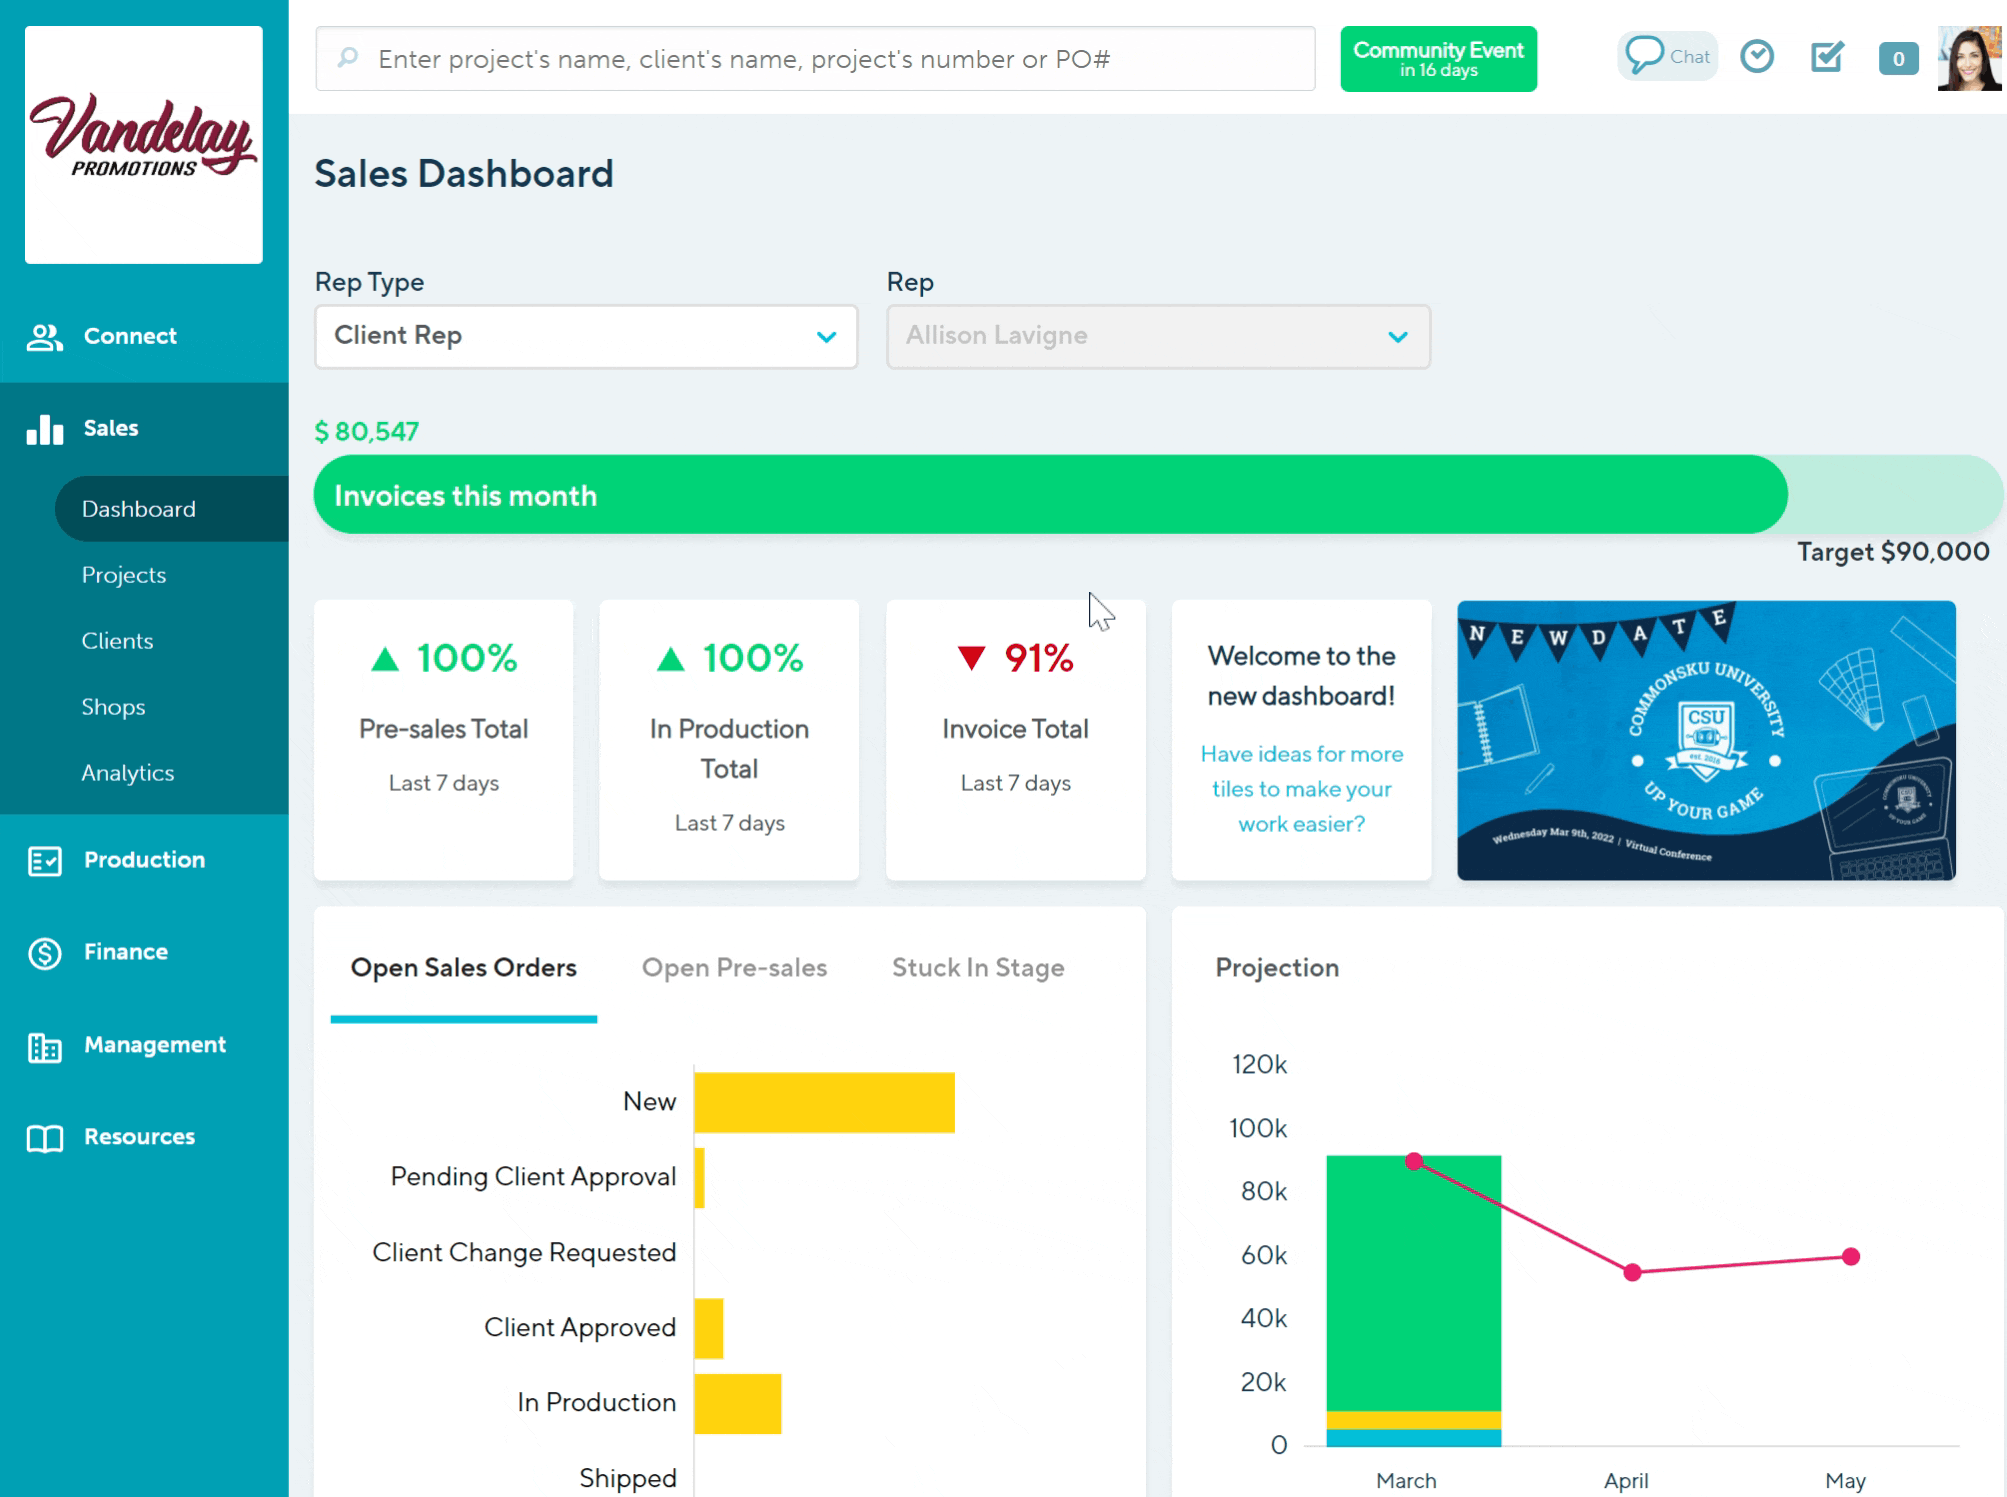
Task: Click the Connect people icon in sidebar
Action: pos(45,337)
